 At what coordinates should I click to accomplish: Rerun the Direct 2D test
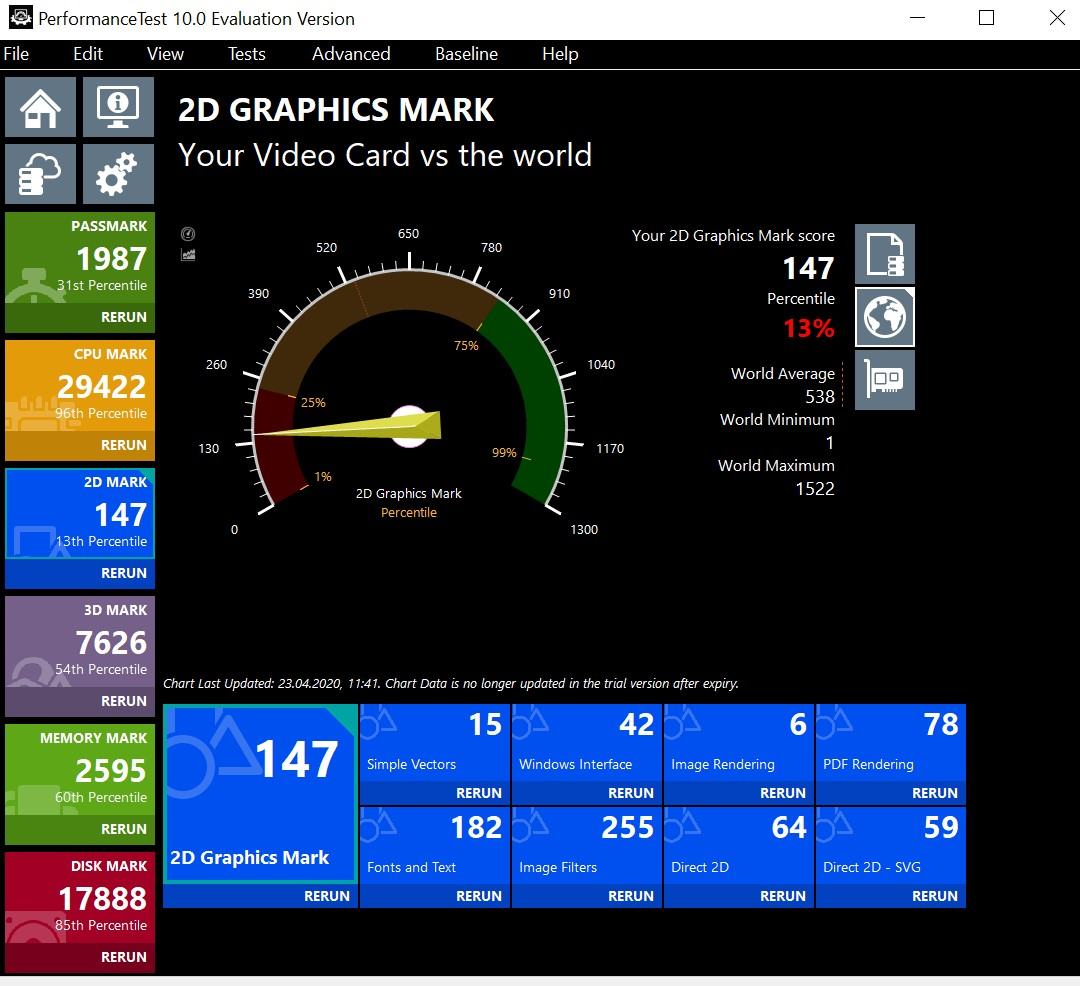739,896
